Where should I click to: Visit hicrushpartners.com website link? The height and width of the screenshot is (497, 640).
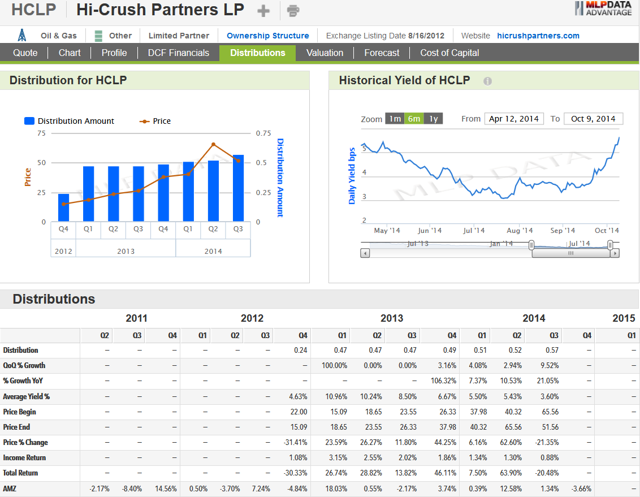pyautogui.click(x=538, y=36)
